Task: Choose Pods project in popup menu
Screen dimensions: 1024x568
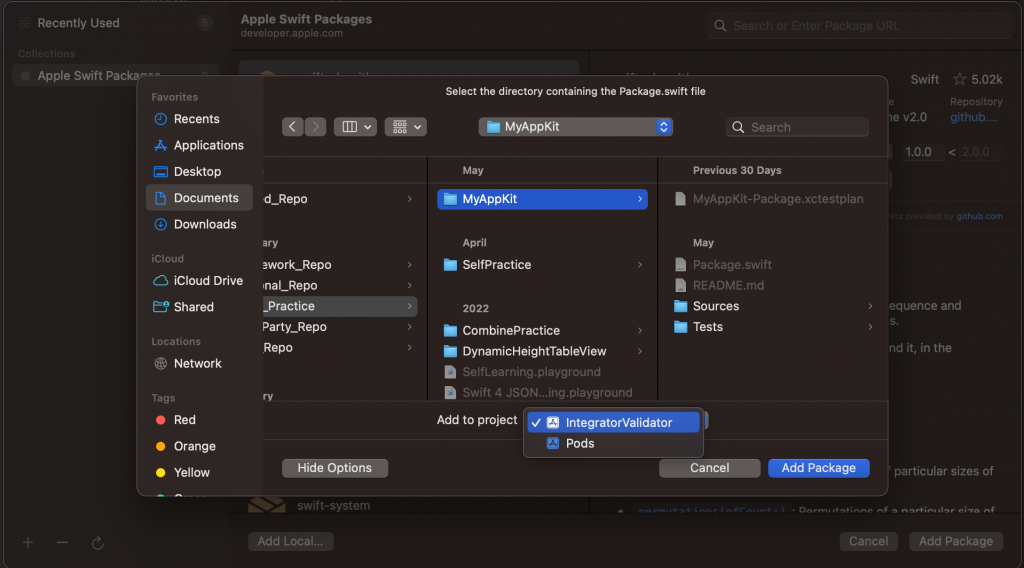Action: [x=613, y=443]
